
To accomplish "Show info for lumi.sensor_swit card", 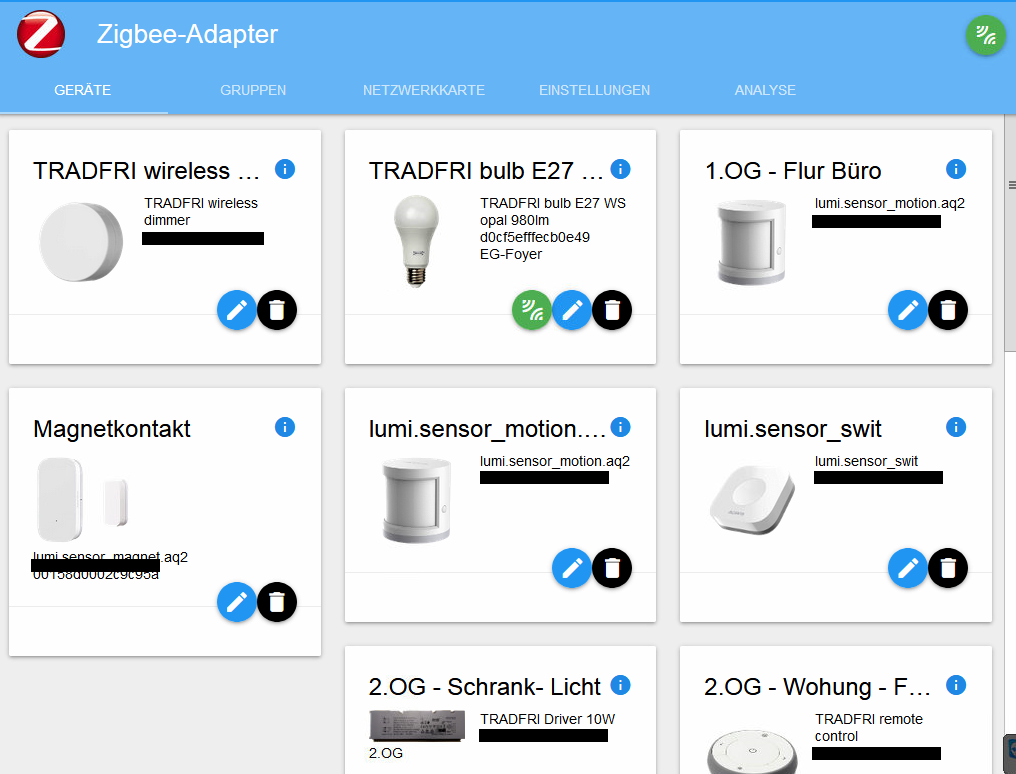I will (956, 427).
